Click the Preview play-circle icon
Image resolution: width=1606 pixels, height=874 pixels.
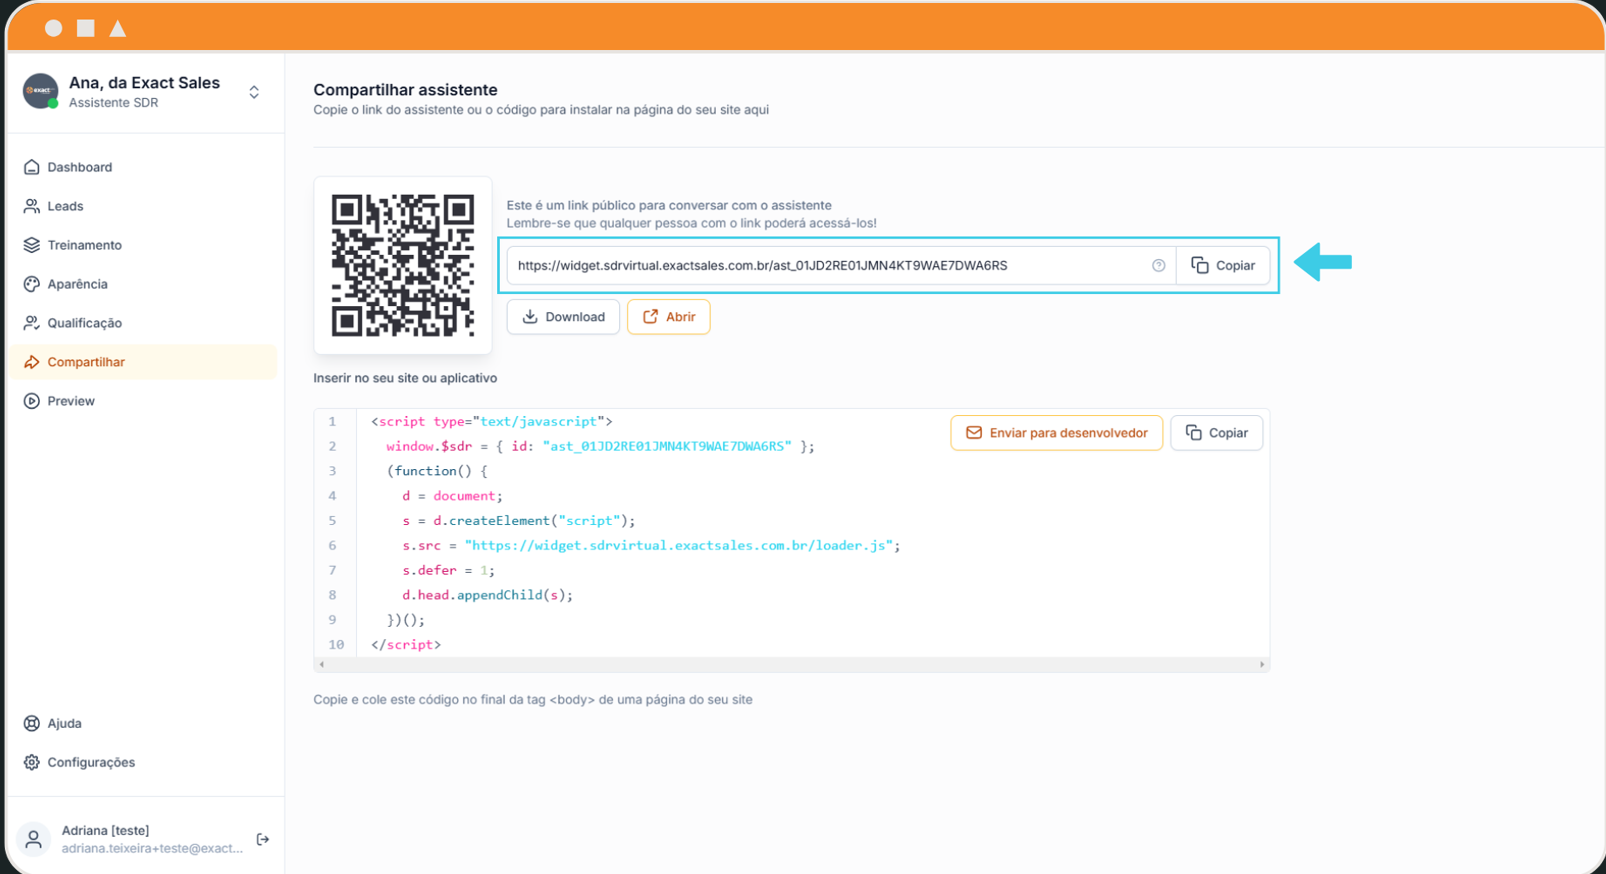coord(32,401)
